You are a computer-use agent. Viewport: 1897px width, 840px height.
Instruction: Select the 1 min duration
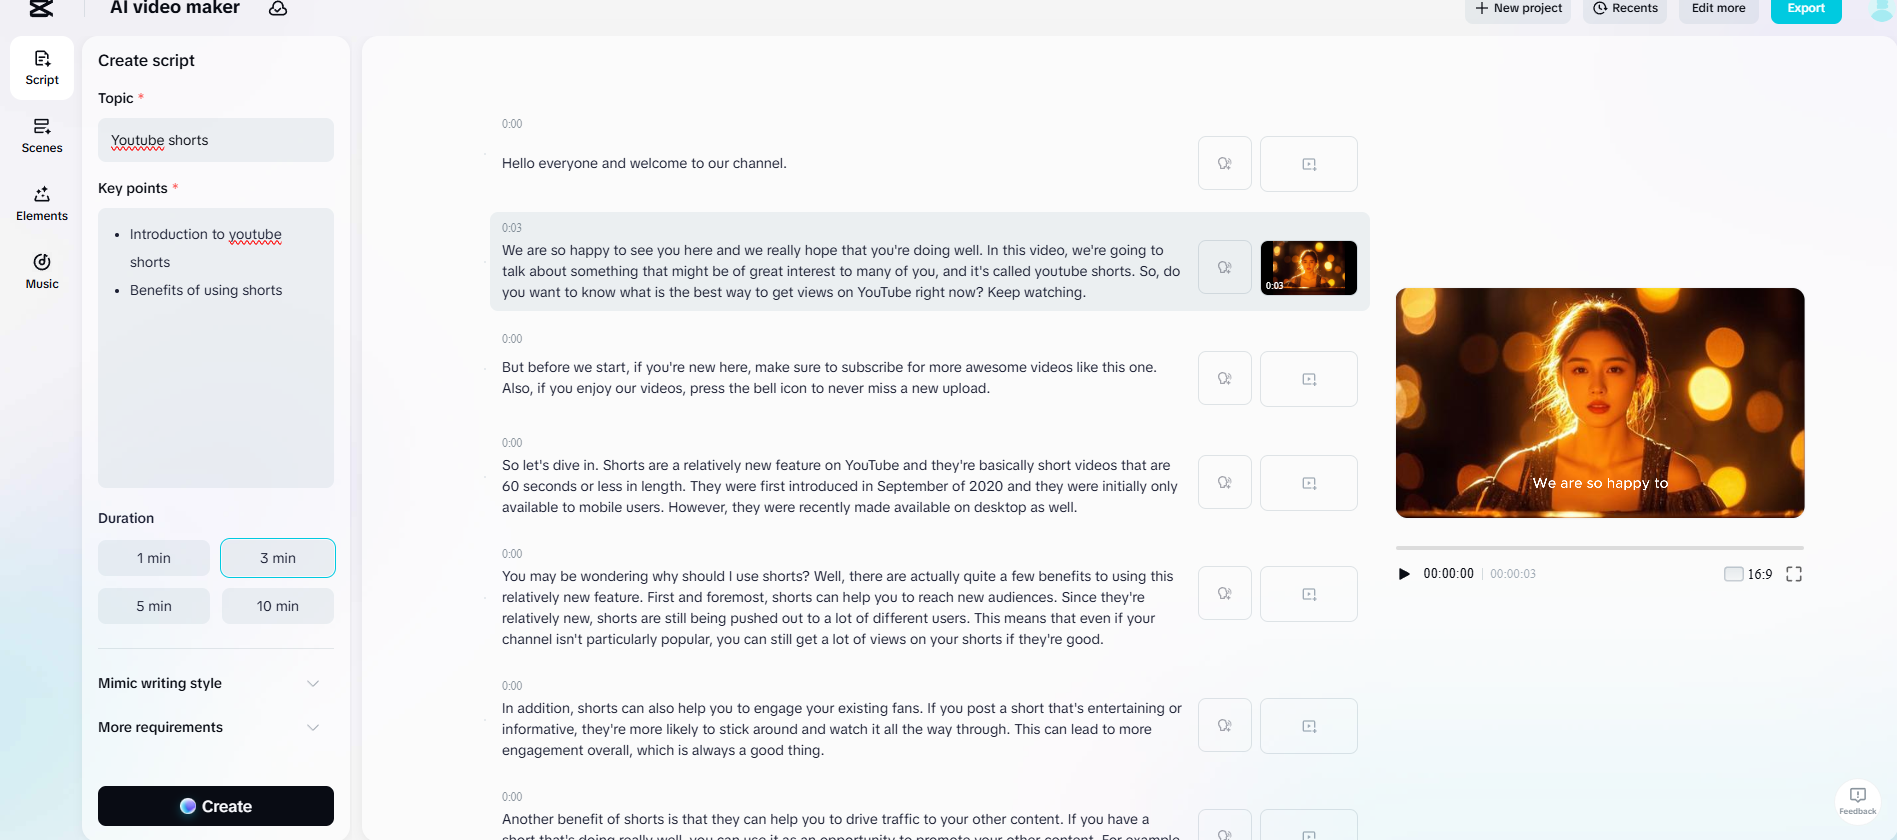154,558
